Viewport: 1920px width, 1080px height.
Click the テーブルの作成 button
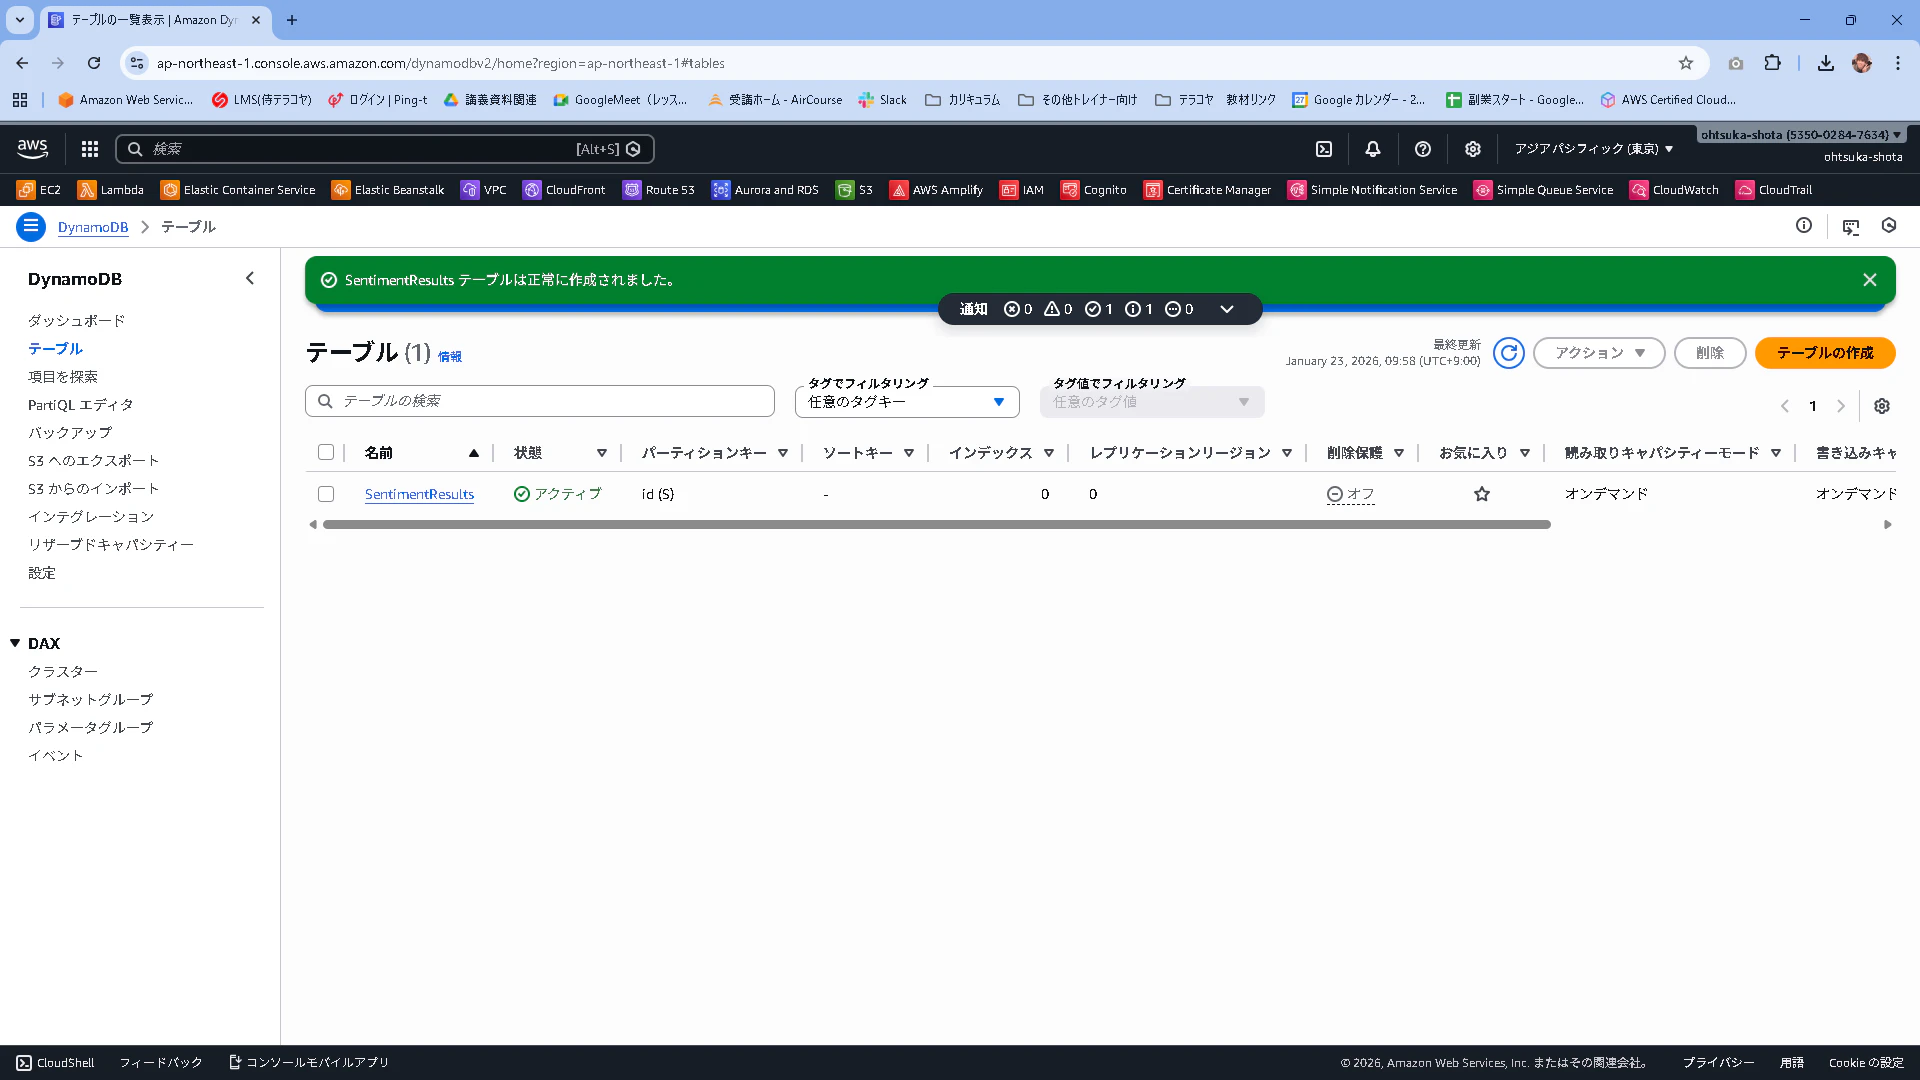(1825, 353)
